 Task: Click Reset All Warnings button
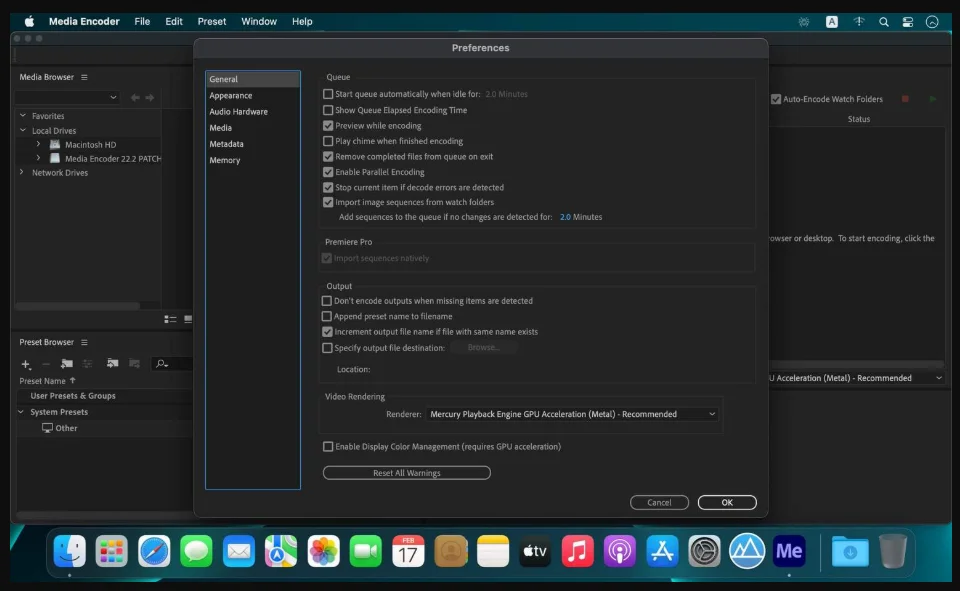[x=407, y=473]
